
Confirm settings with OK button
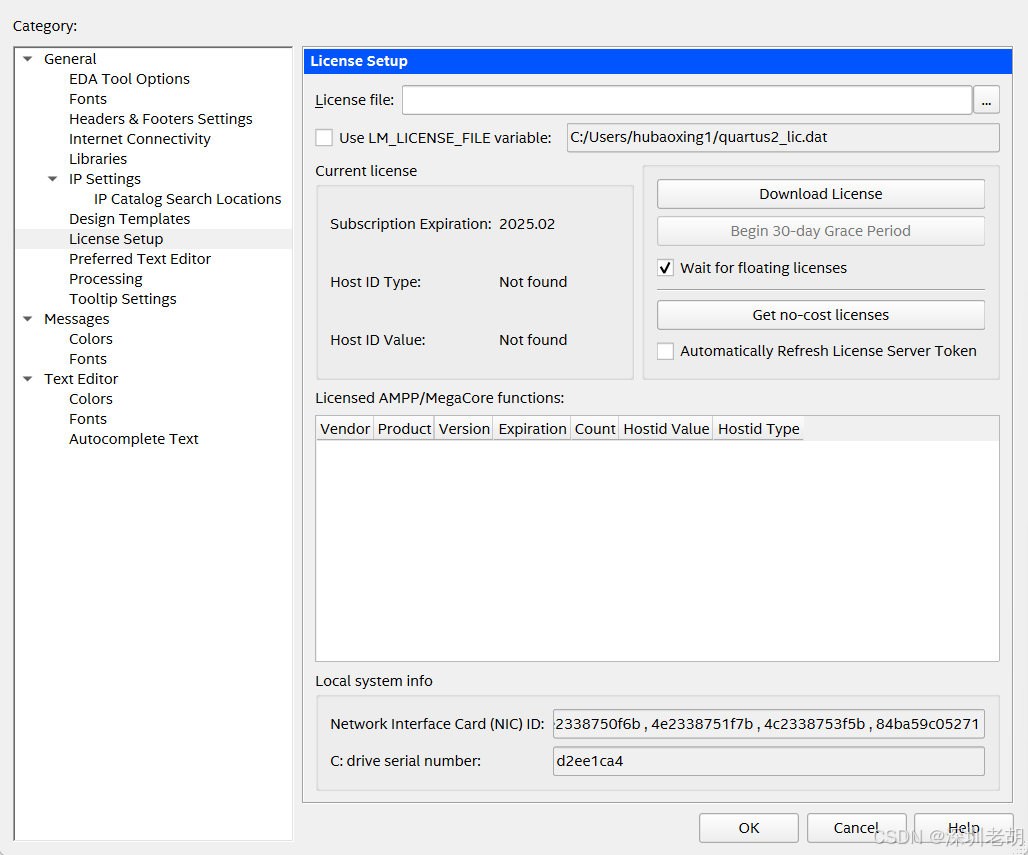click(748, 828)
